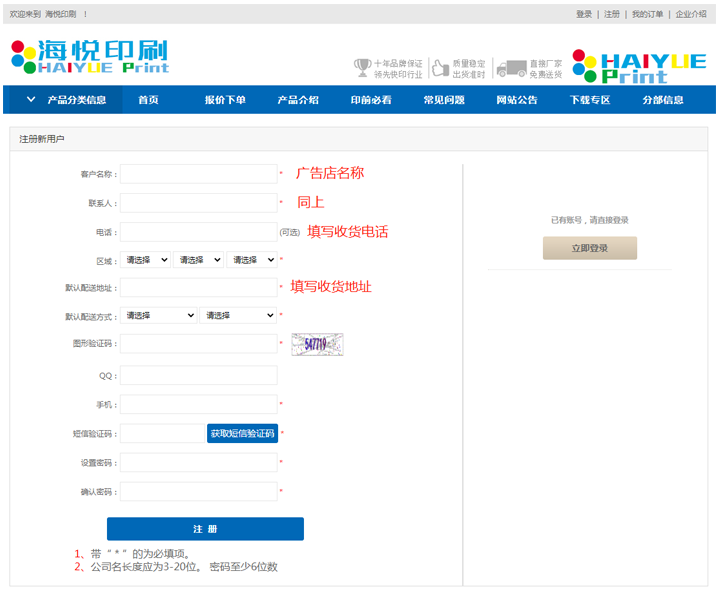
Task: Click the chevron icon beside 产品分类信息
Action: 31,100
